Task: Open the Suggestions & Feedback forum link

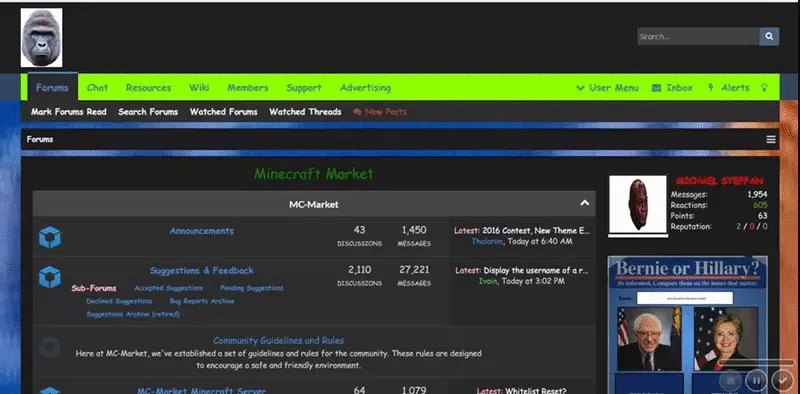Action: coord(202,270)
